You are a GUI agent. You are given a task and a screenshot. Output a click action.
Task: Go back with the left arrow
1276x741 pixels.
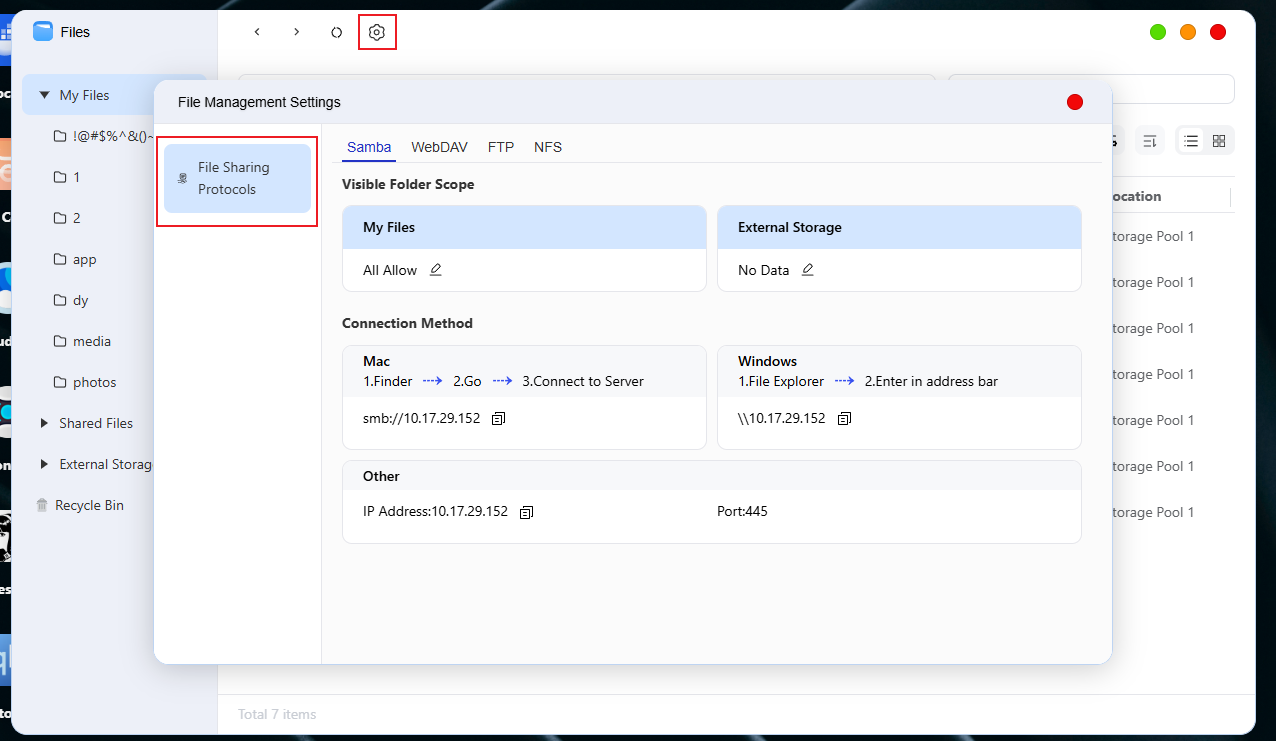pos(257,32)
